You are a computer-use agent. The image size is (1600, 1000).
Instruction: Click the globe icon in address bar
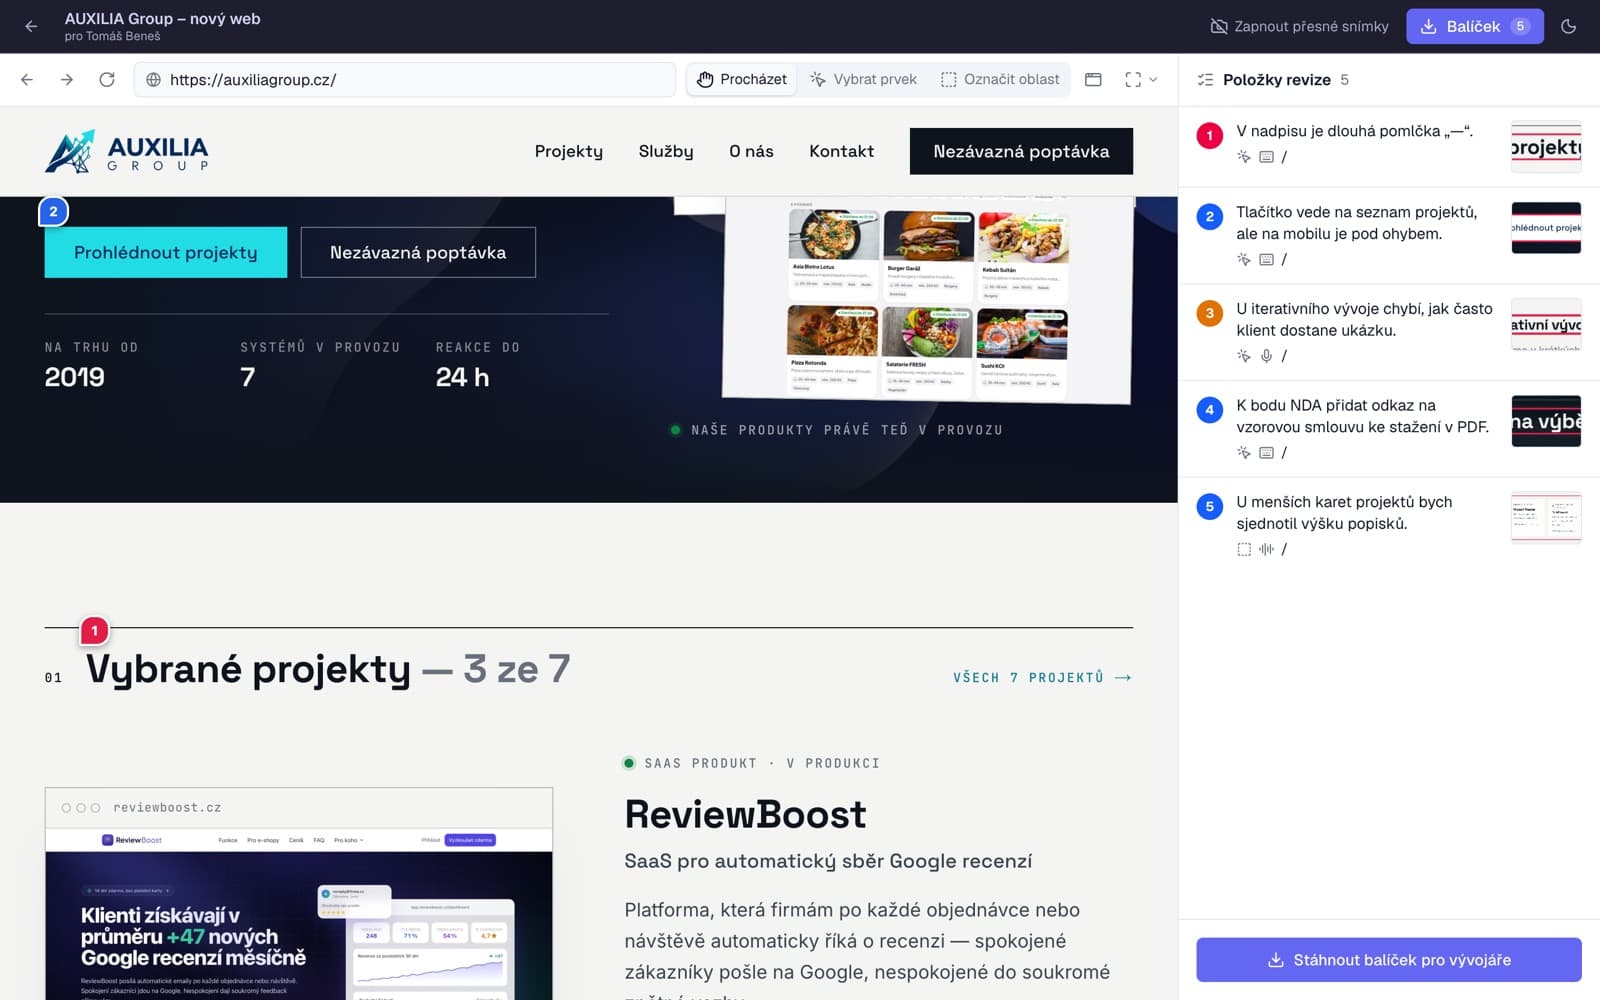[153, 80]
